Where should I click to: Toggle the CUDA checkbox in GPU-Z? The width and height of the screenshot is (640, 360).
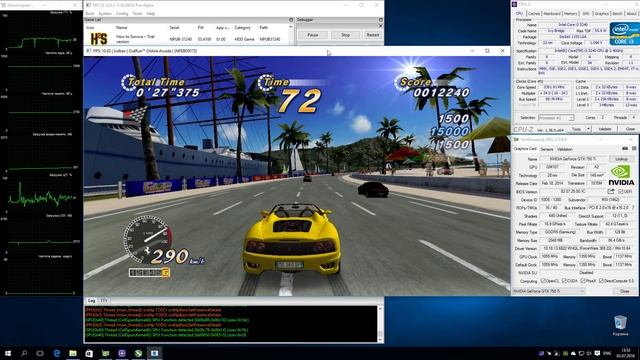[x=564, y=281]
